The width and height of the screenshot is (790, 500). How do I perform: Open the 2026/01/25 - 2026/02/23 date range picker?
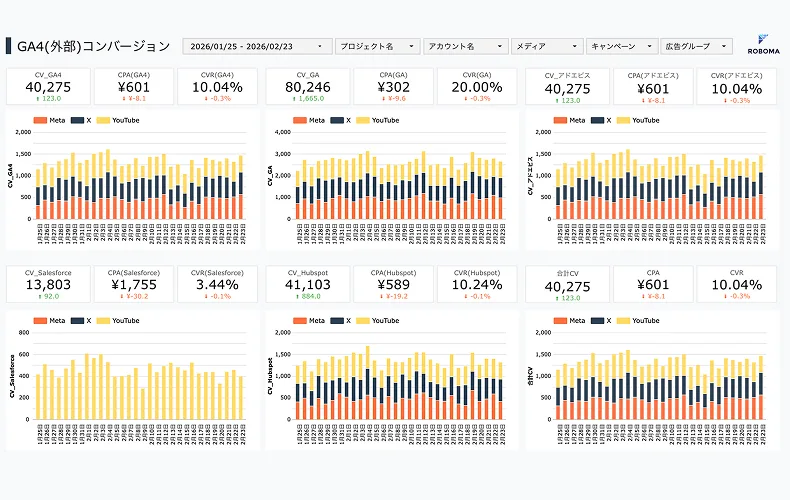pos(257,46)
